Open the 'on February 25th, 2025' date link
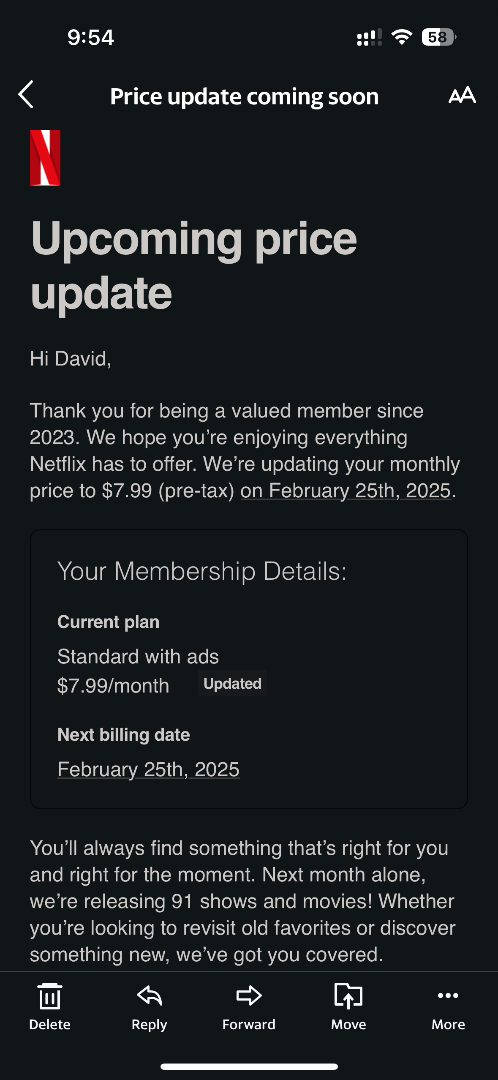 pos(346,491)
